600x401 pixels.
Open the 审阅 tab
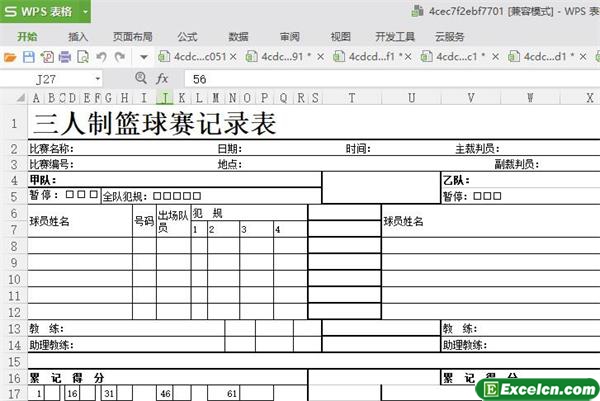(x=290, y=37)
